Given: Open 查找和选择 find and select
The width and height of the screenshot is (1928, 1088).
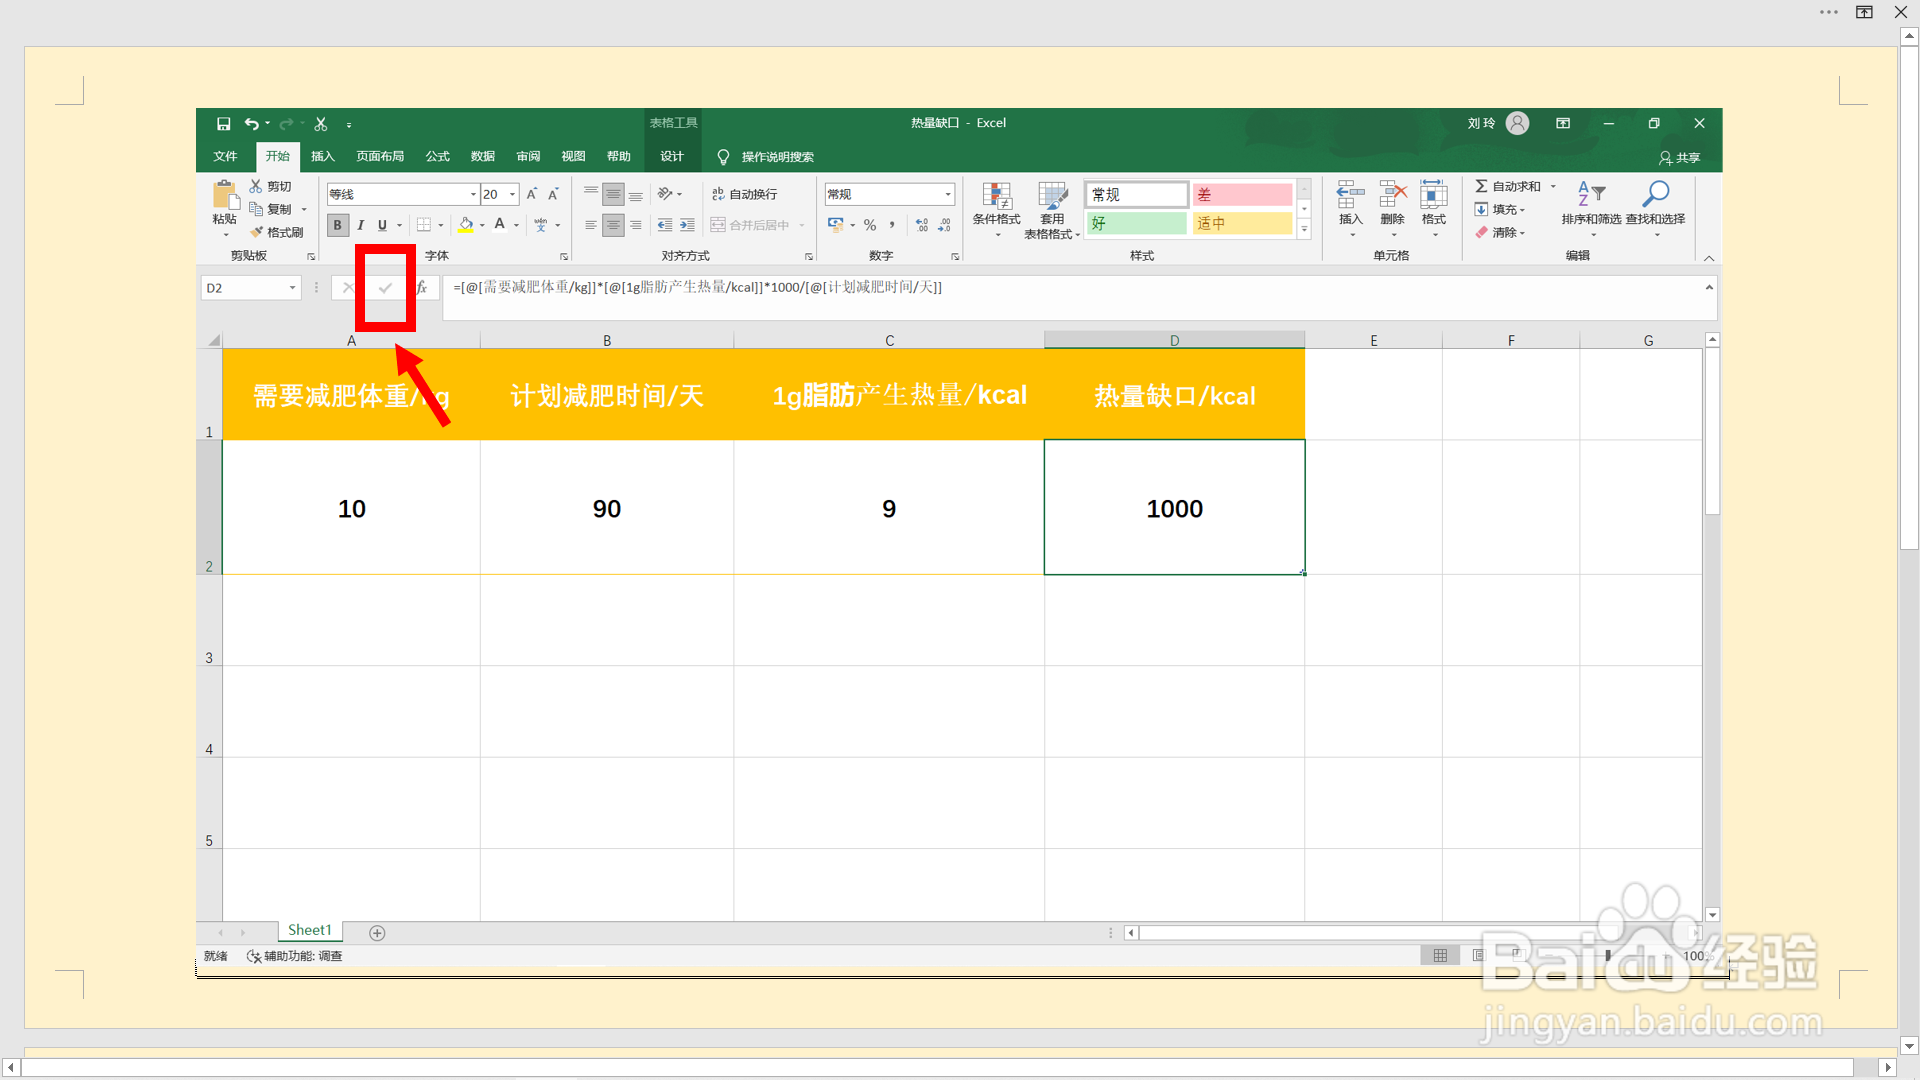Looking at the screenshot, I should pyautogui.click(x=1656, y=208).
